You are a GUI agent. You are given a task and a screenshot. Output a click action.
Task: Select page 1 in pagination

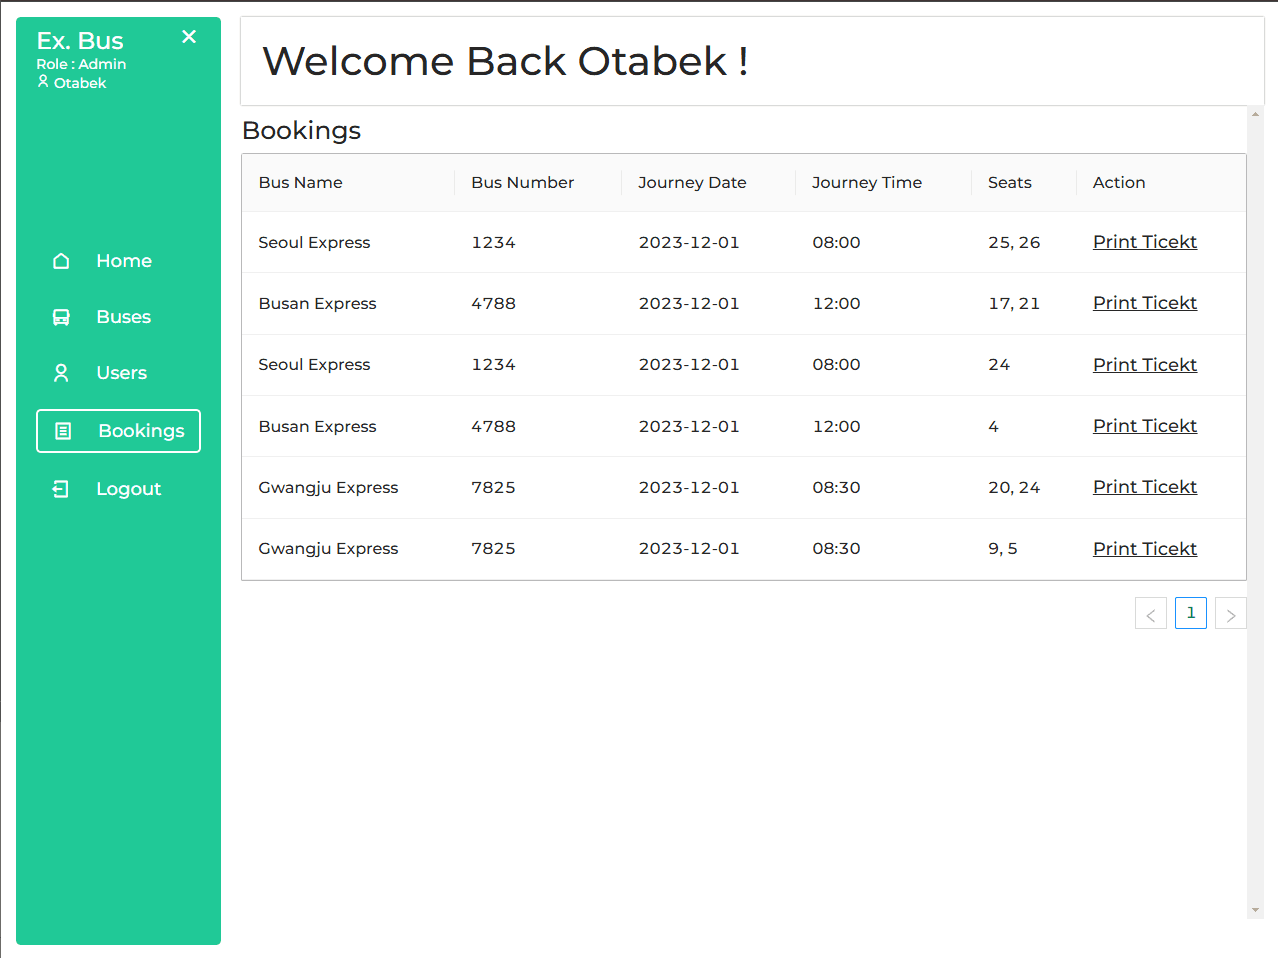1190,613
